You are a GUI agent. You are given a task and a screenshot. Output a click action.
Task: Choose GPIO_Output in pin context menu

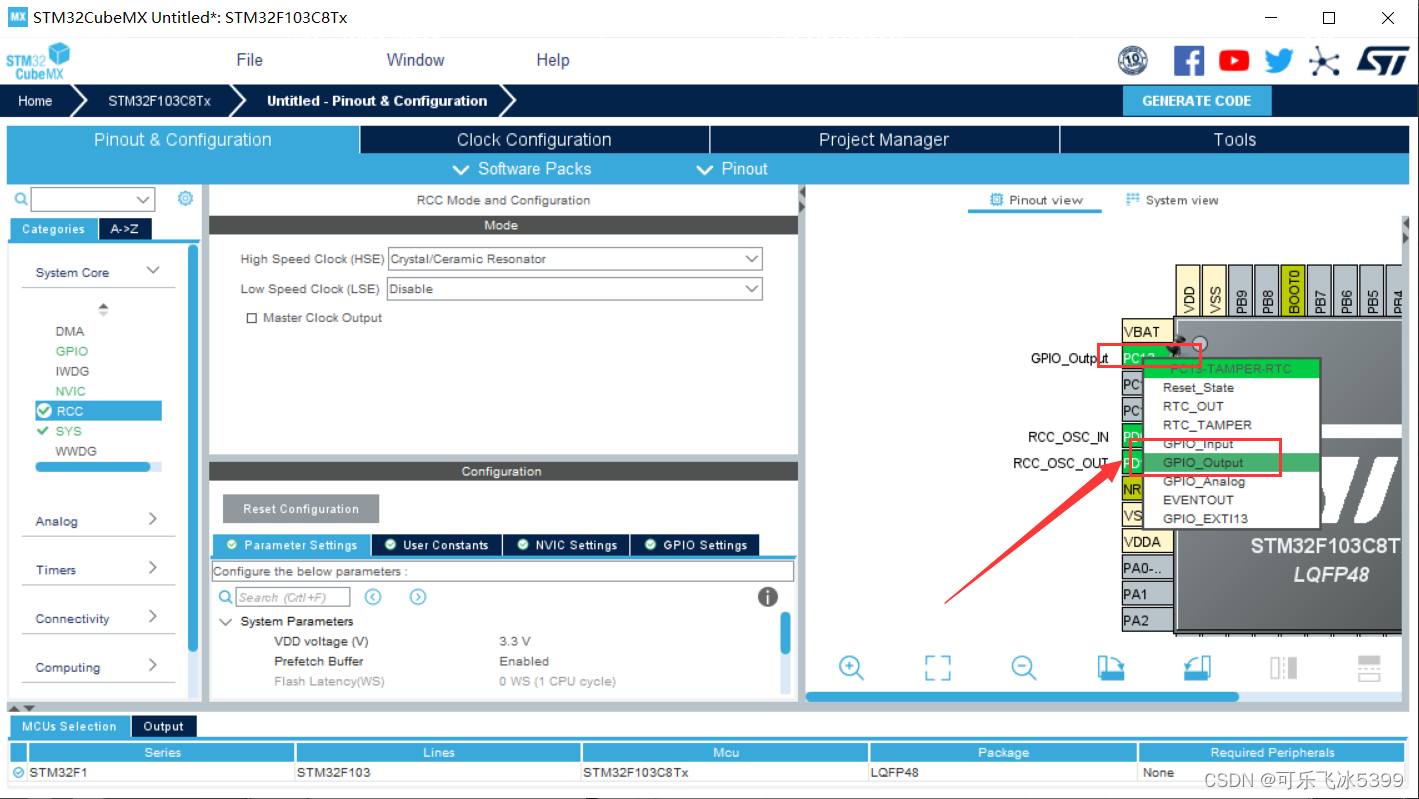click(x=1230, y=462)
